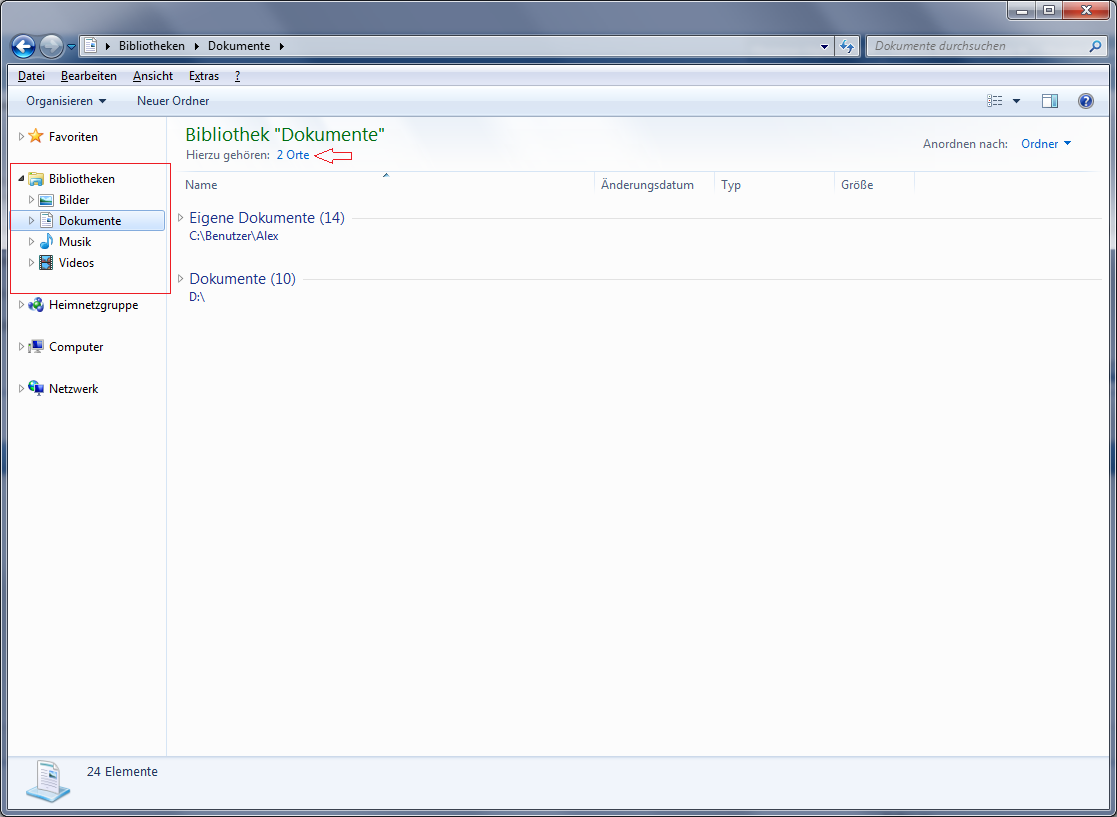Image resolution: width=1117 pixels, height=817 pixels.
Task: Open the Bearbeiten menu
Action: 89,76
